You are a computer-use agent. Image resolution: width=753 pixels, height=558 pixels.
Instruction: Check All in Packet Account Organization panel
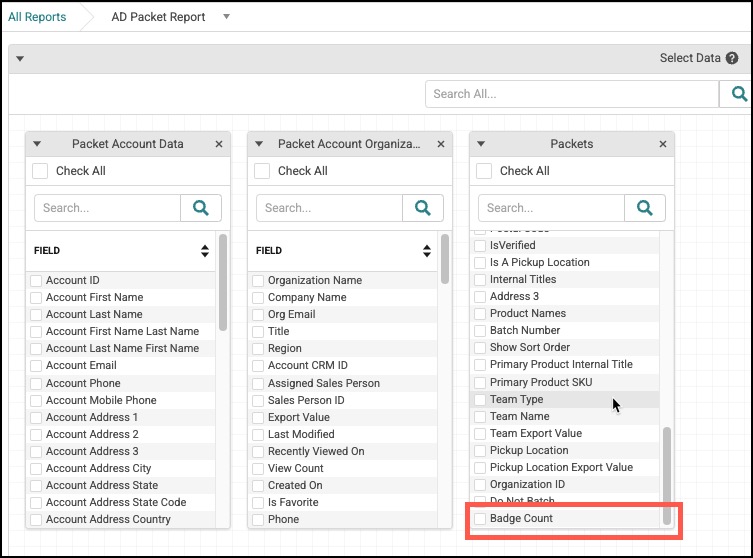(x=262, y=171)
